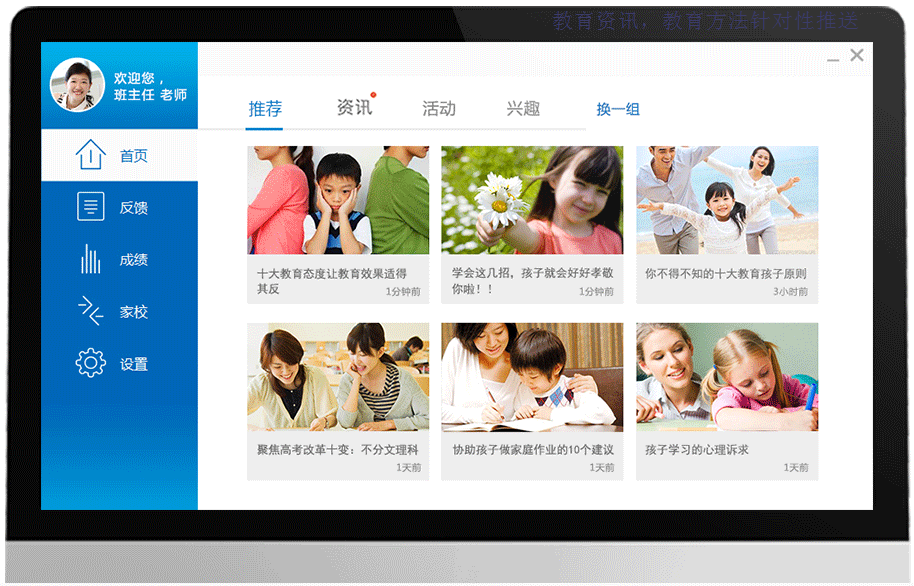This screenshot has height=586, width=914.
Task: Click the 首页 home house icon
Action: point(90,155)
